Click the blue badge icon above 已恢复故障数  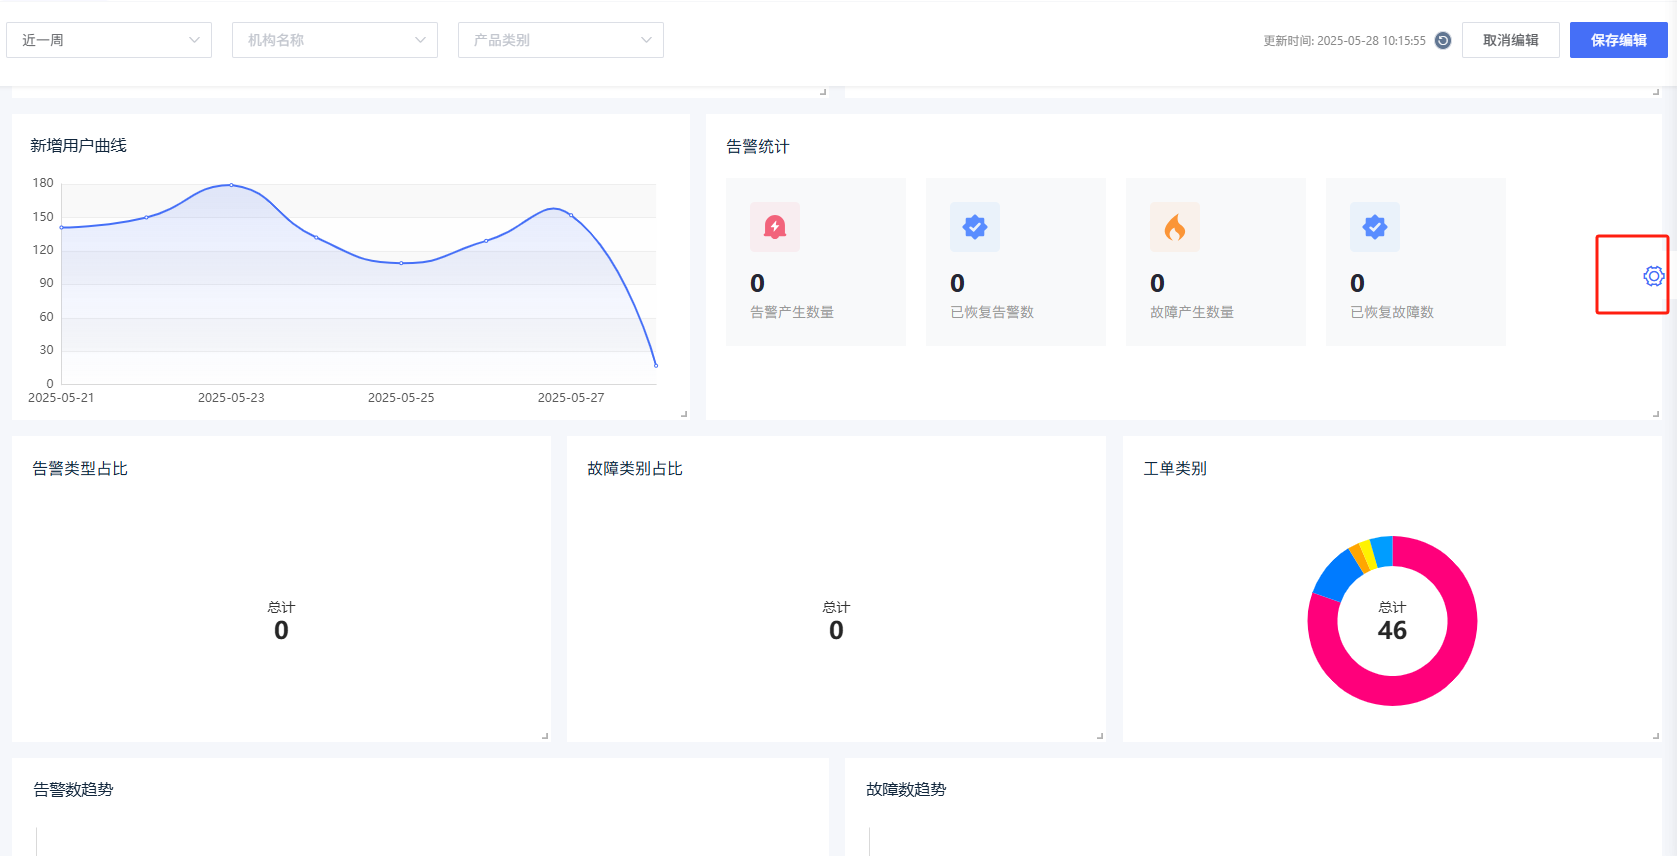pyautogui.click(x=1375, y=227)
